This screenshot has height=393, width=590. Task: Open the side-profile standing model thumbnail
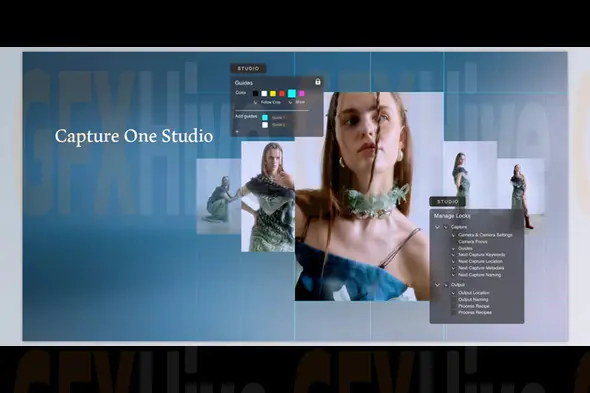pos(470,175)
